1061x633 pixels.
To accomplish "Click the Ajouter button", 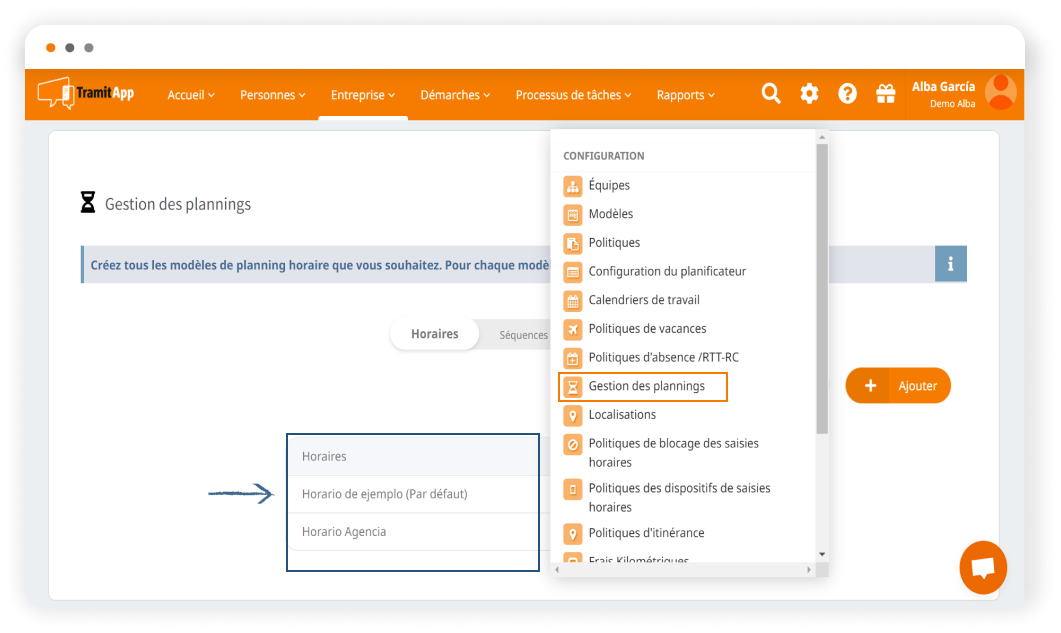I will pyautogui.click(x=898, y=386).
